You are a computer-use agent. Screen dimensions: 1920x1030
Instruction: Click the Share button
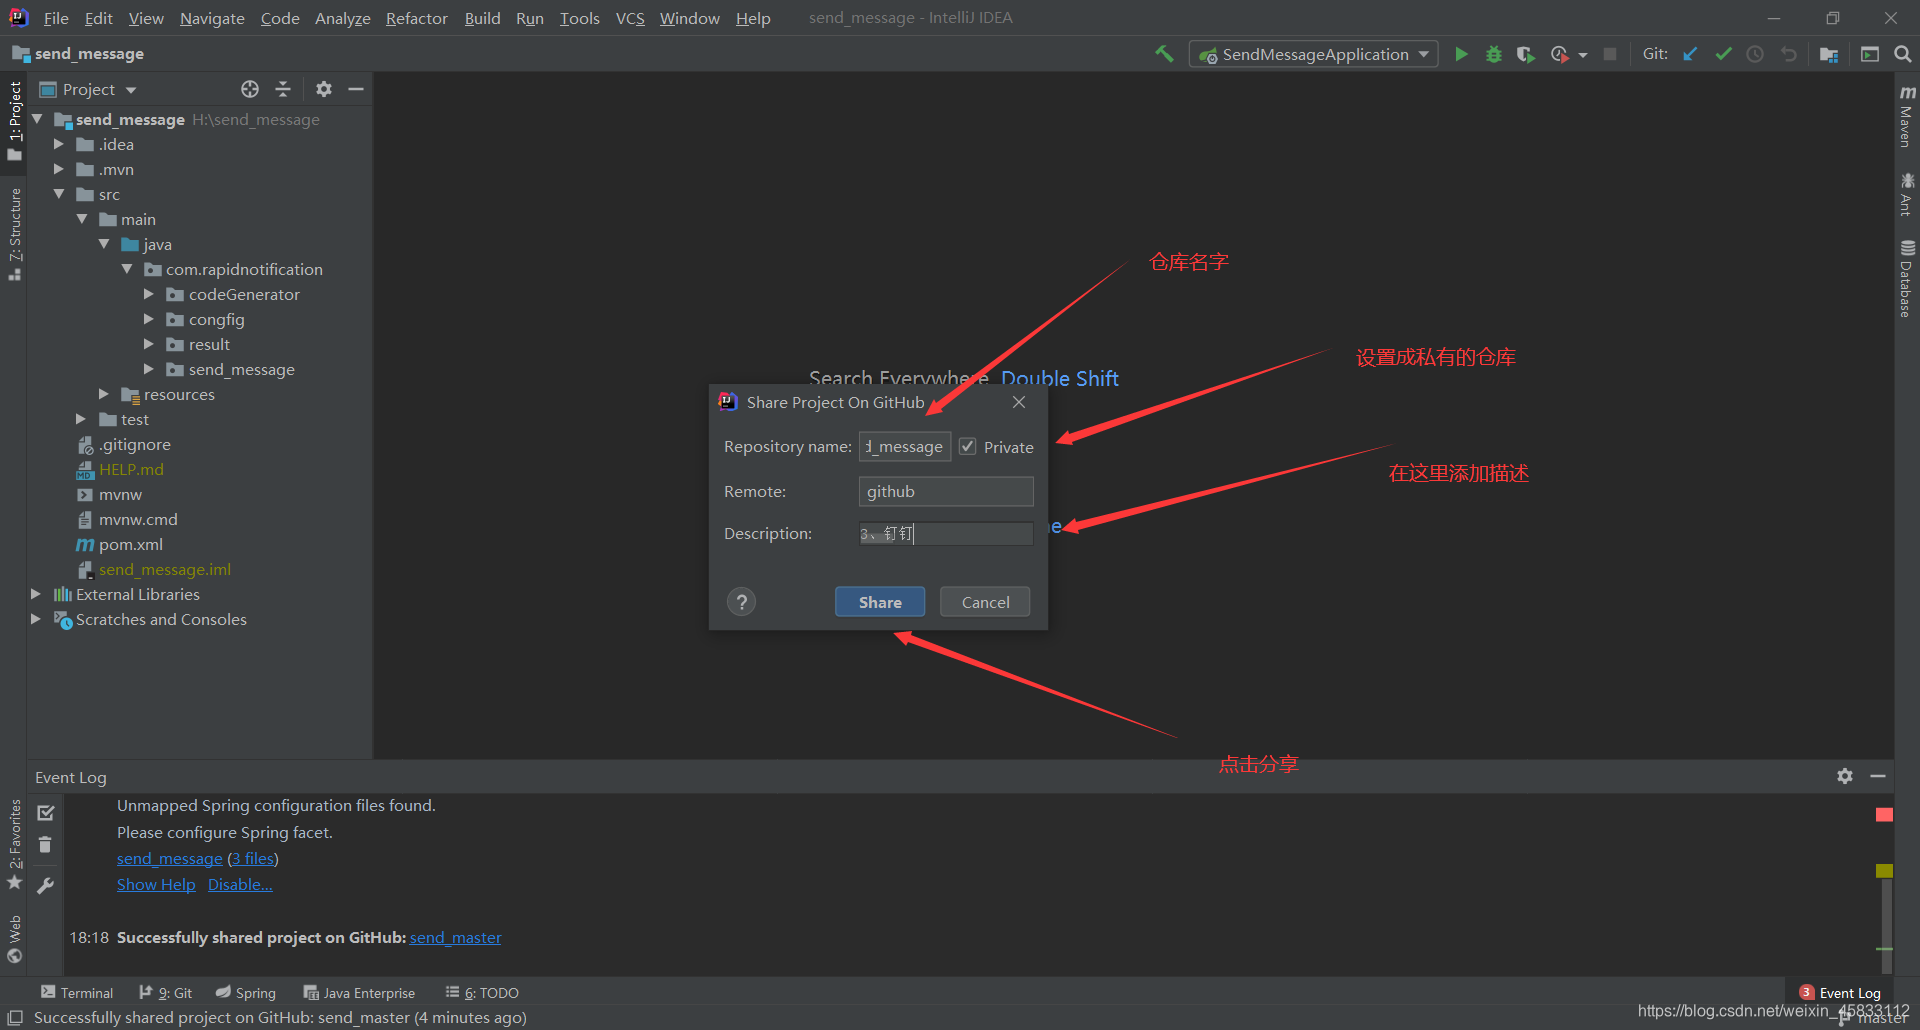880,602
